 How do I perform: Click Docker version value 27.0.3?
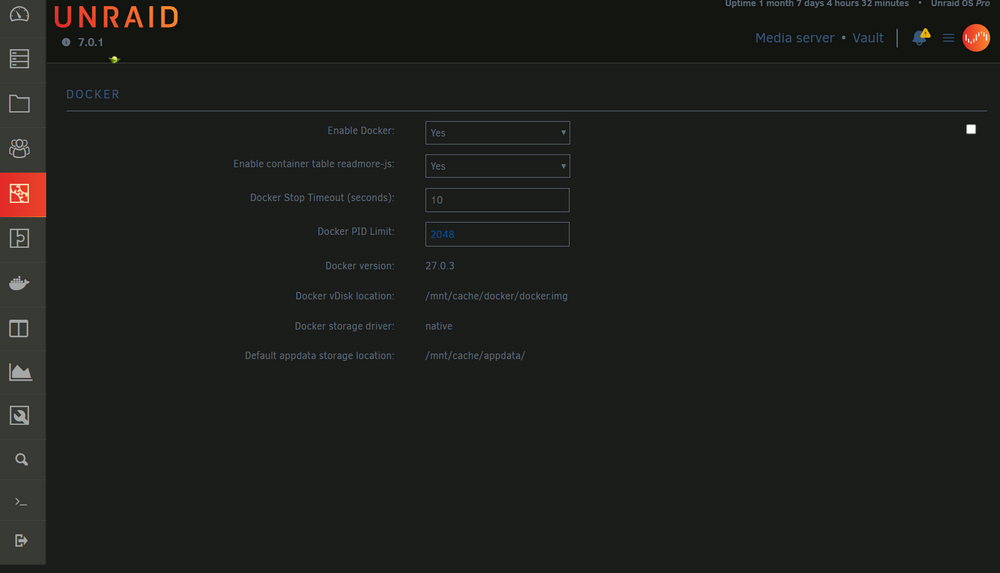pos(440,265)
